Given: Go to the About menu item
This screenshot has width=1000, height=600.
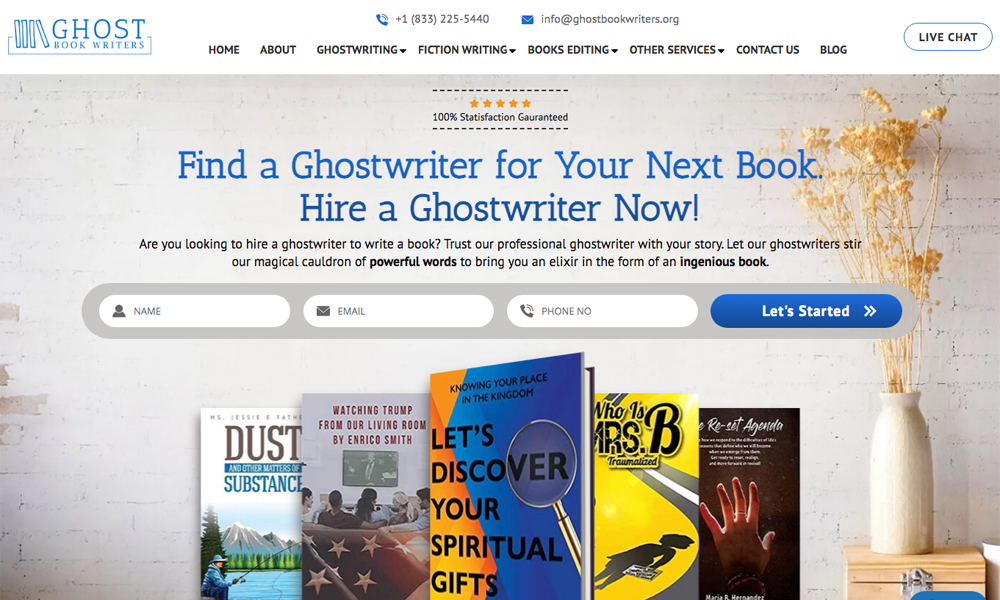Looking at the screenshot, I should coord(278,50).
